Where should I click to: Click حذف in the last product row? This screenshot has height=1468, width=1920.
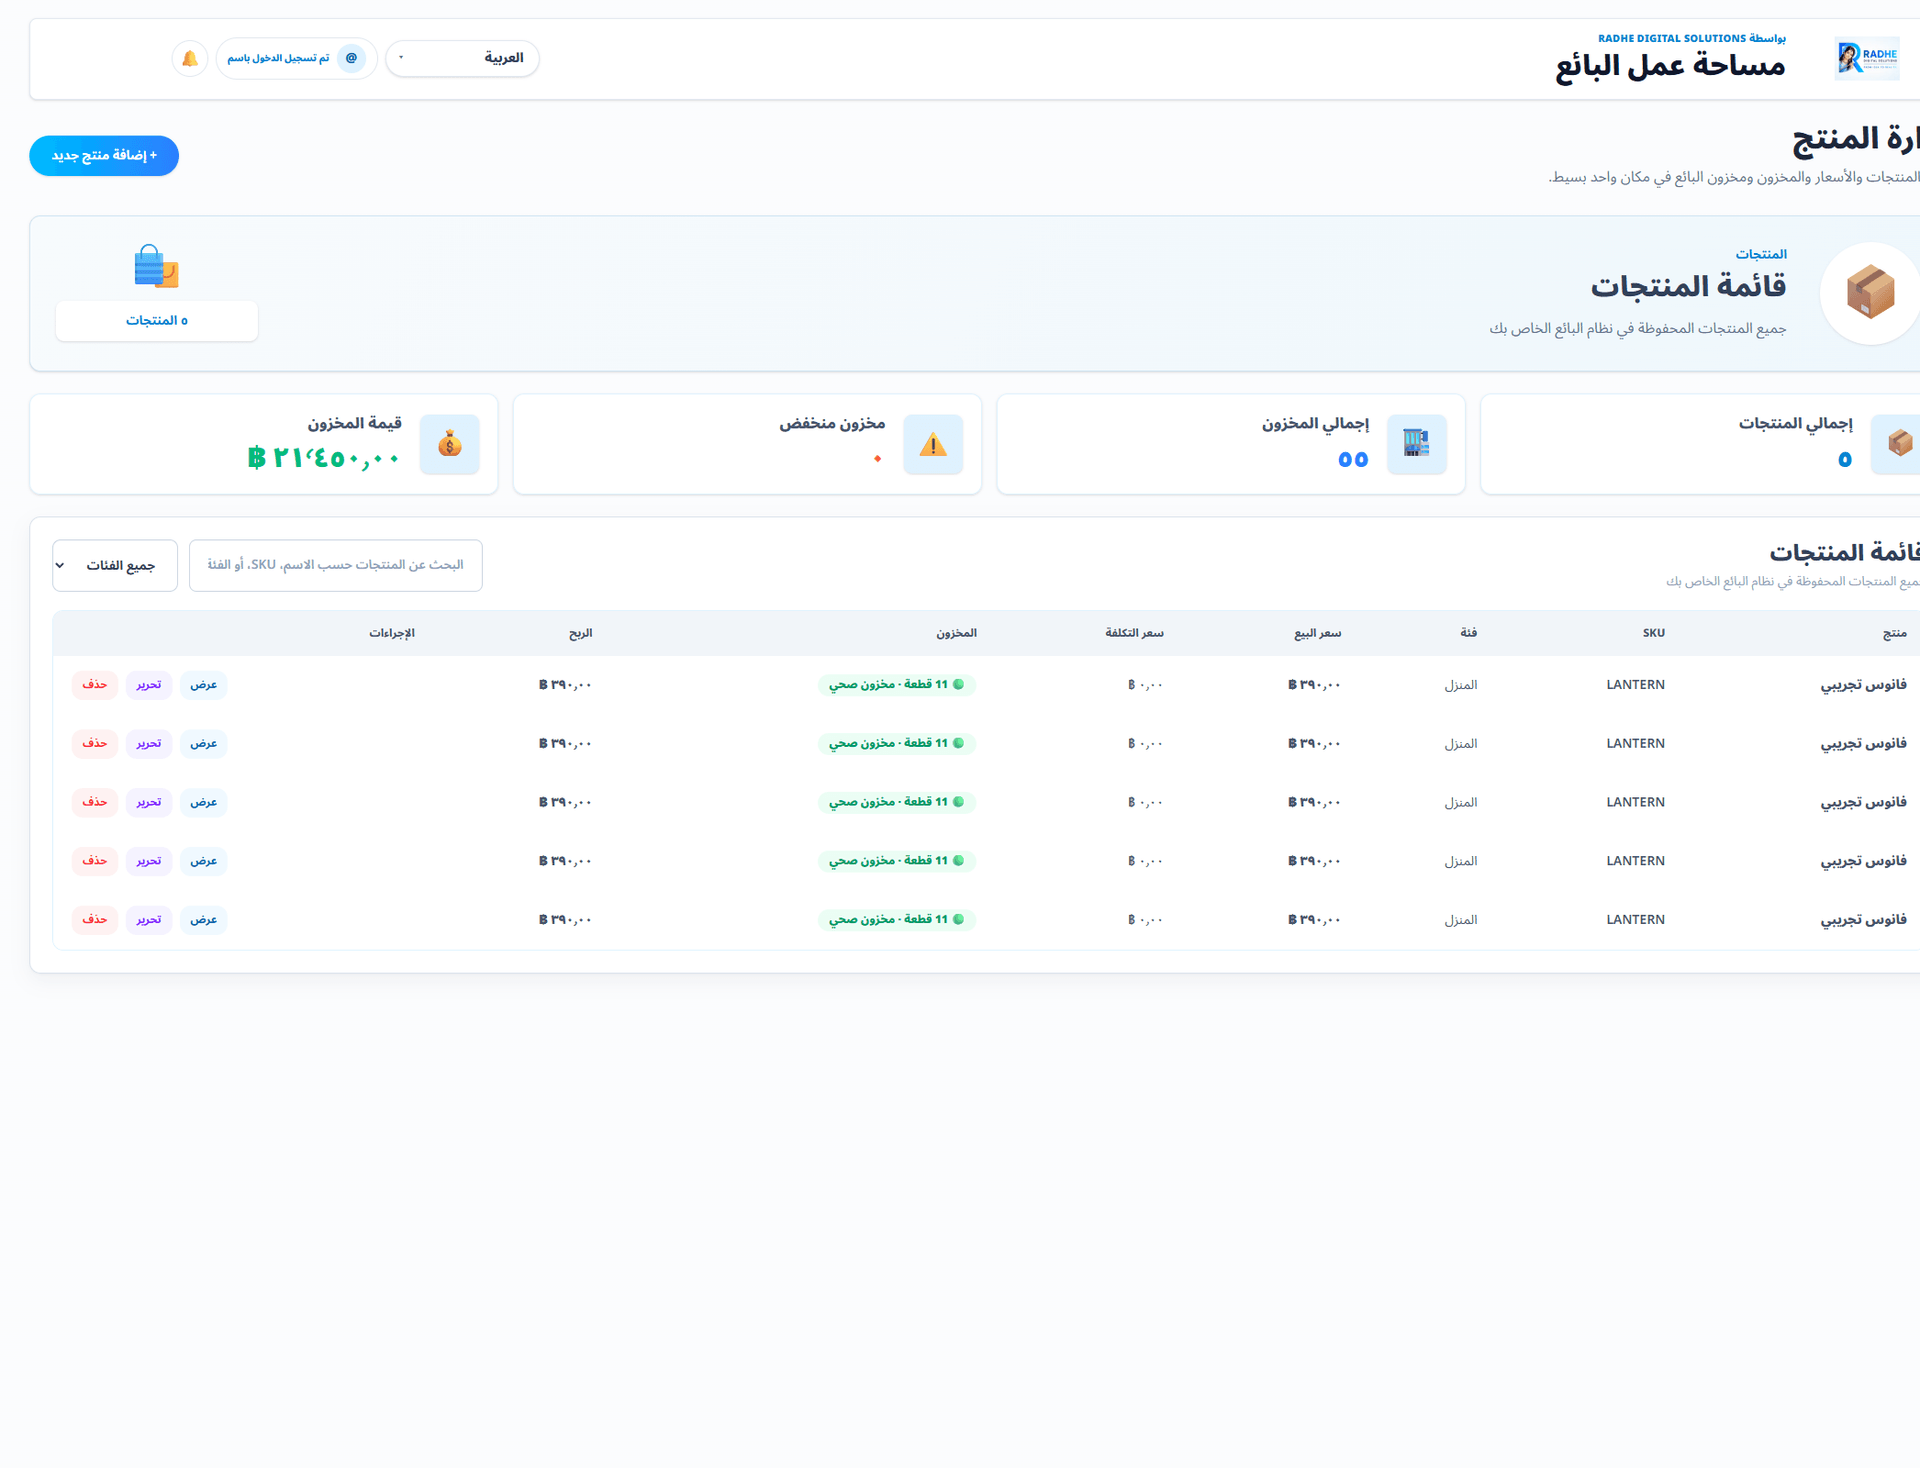pyautogui.click(x=95, y=920)
